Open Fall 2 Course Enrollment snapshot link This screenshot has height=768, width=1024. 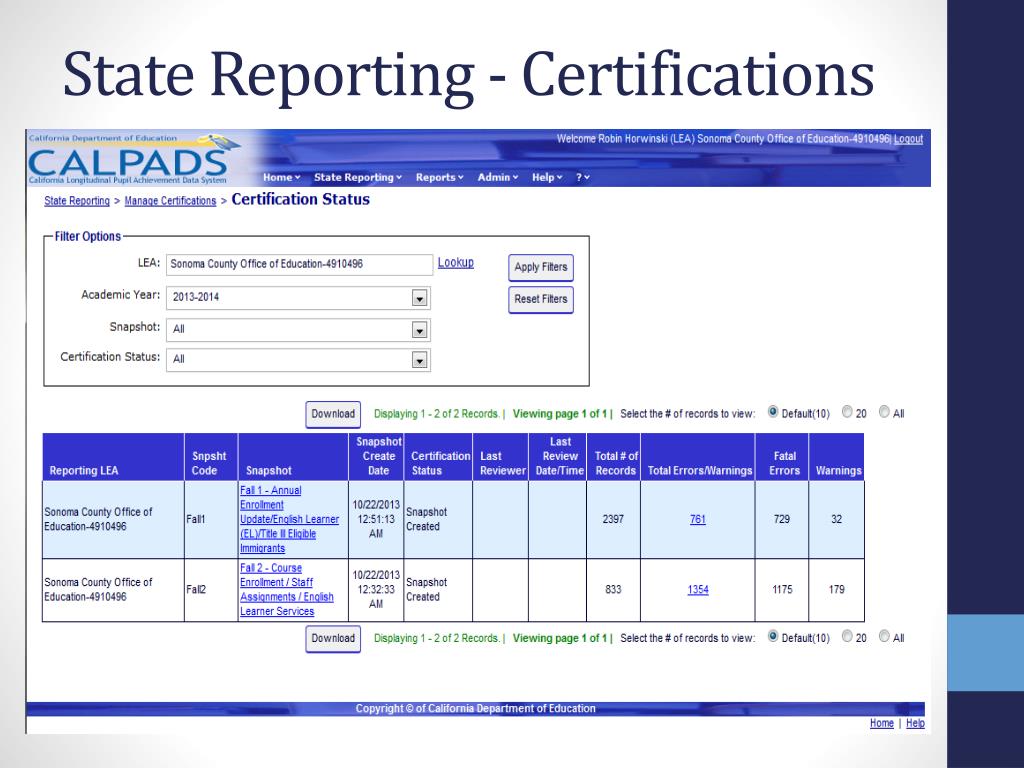coord(287,590)
